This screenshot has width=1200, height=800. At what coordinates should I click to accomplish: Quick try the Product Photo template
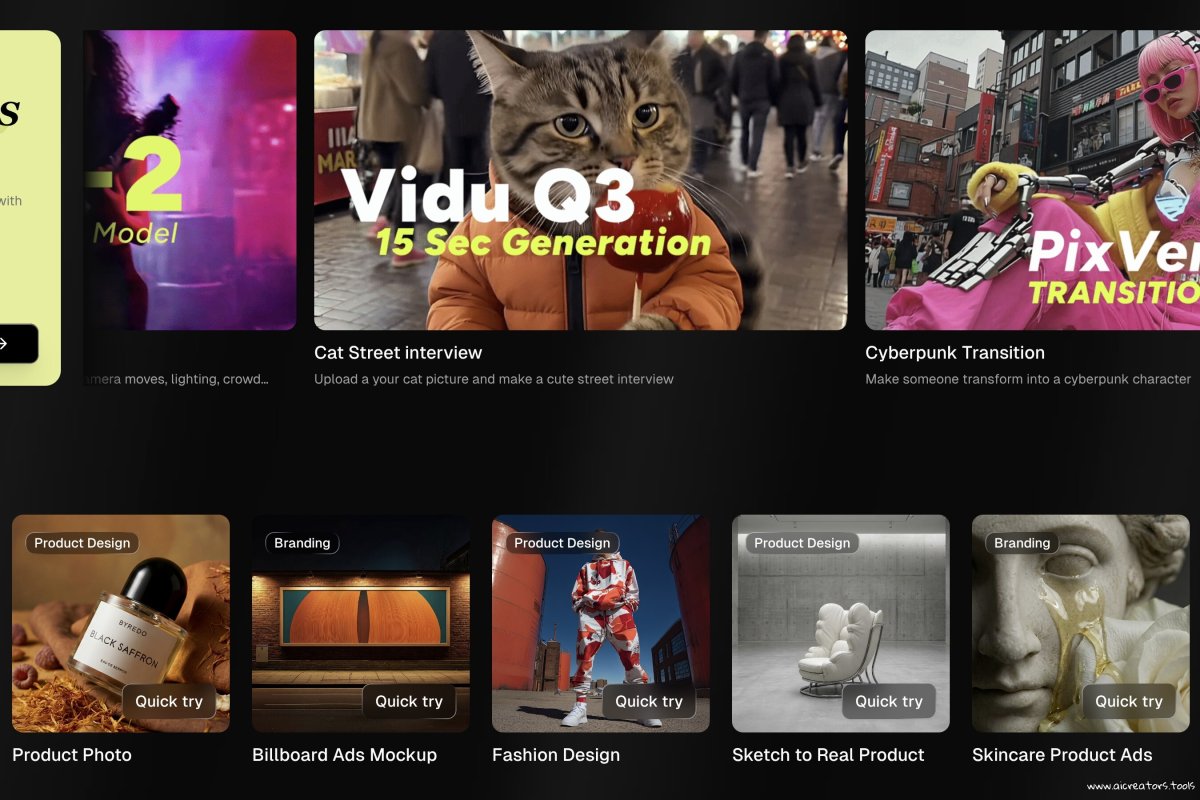pos(169,701)
